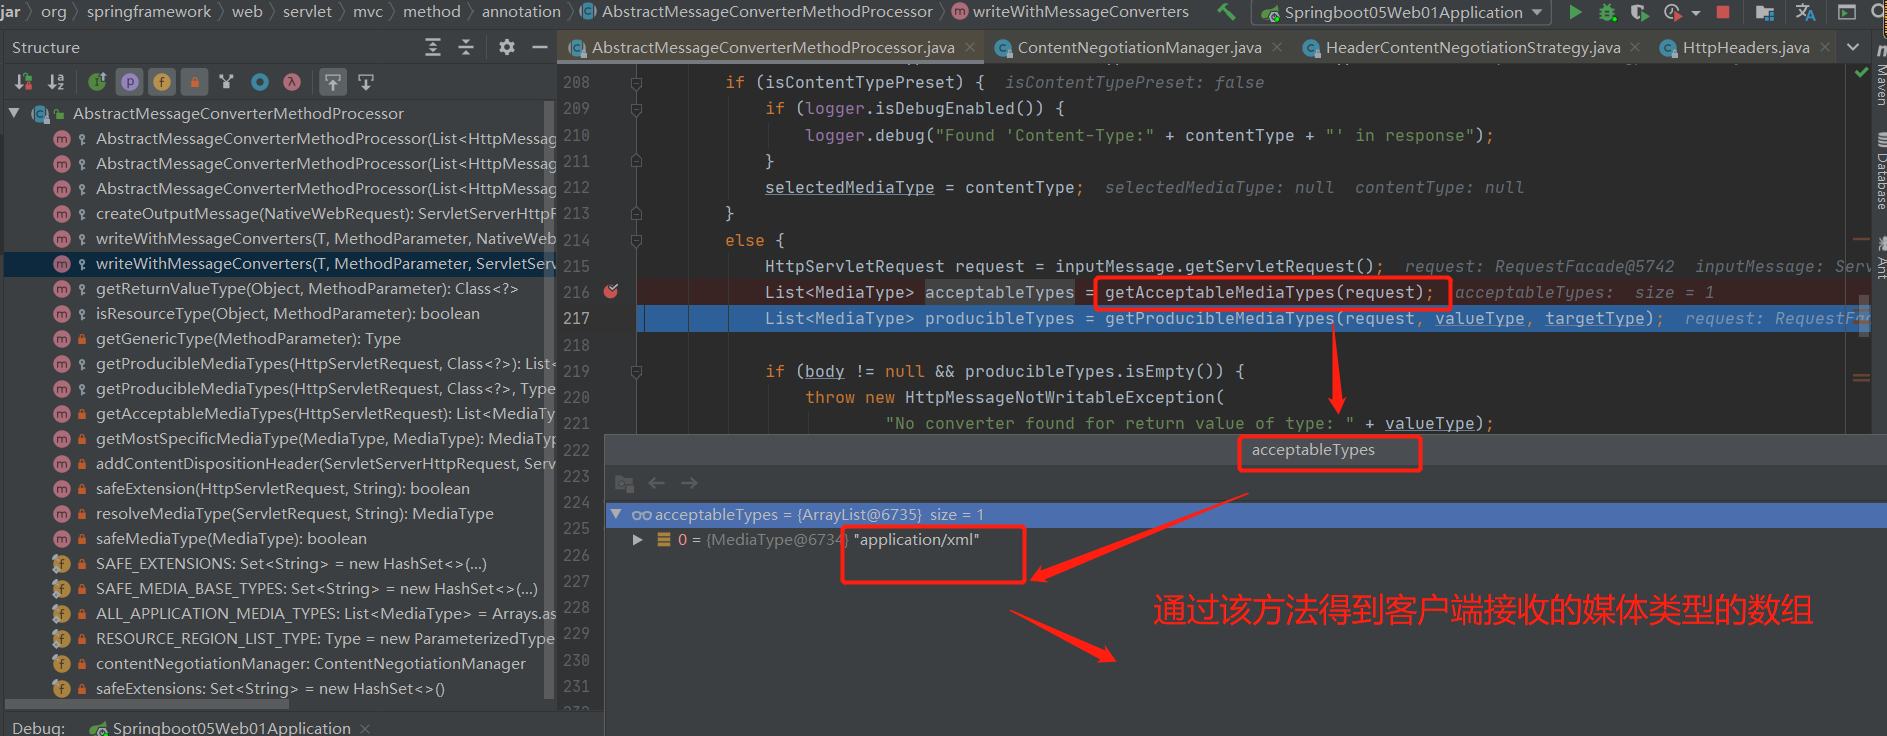Stop the running application with red square
Image resolution: width=1887 pixels, height=736 pixels.
(x=1723, y=12)
